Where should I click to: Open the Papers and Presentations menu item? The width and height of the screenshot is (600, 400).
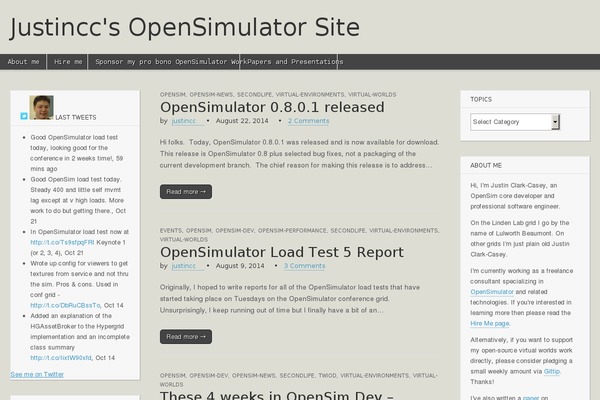point(290,61)
